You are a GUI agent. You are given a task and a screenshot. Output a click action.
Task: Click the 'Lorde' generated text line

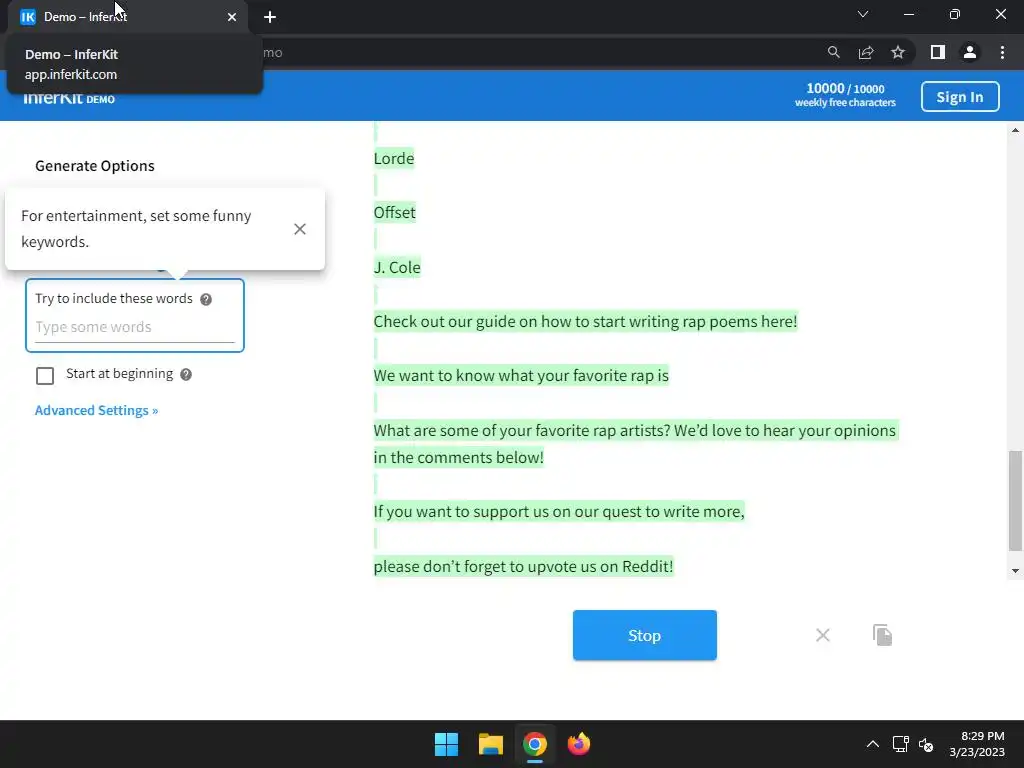click(x=394, y=159)
